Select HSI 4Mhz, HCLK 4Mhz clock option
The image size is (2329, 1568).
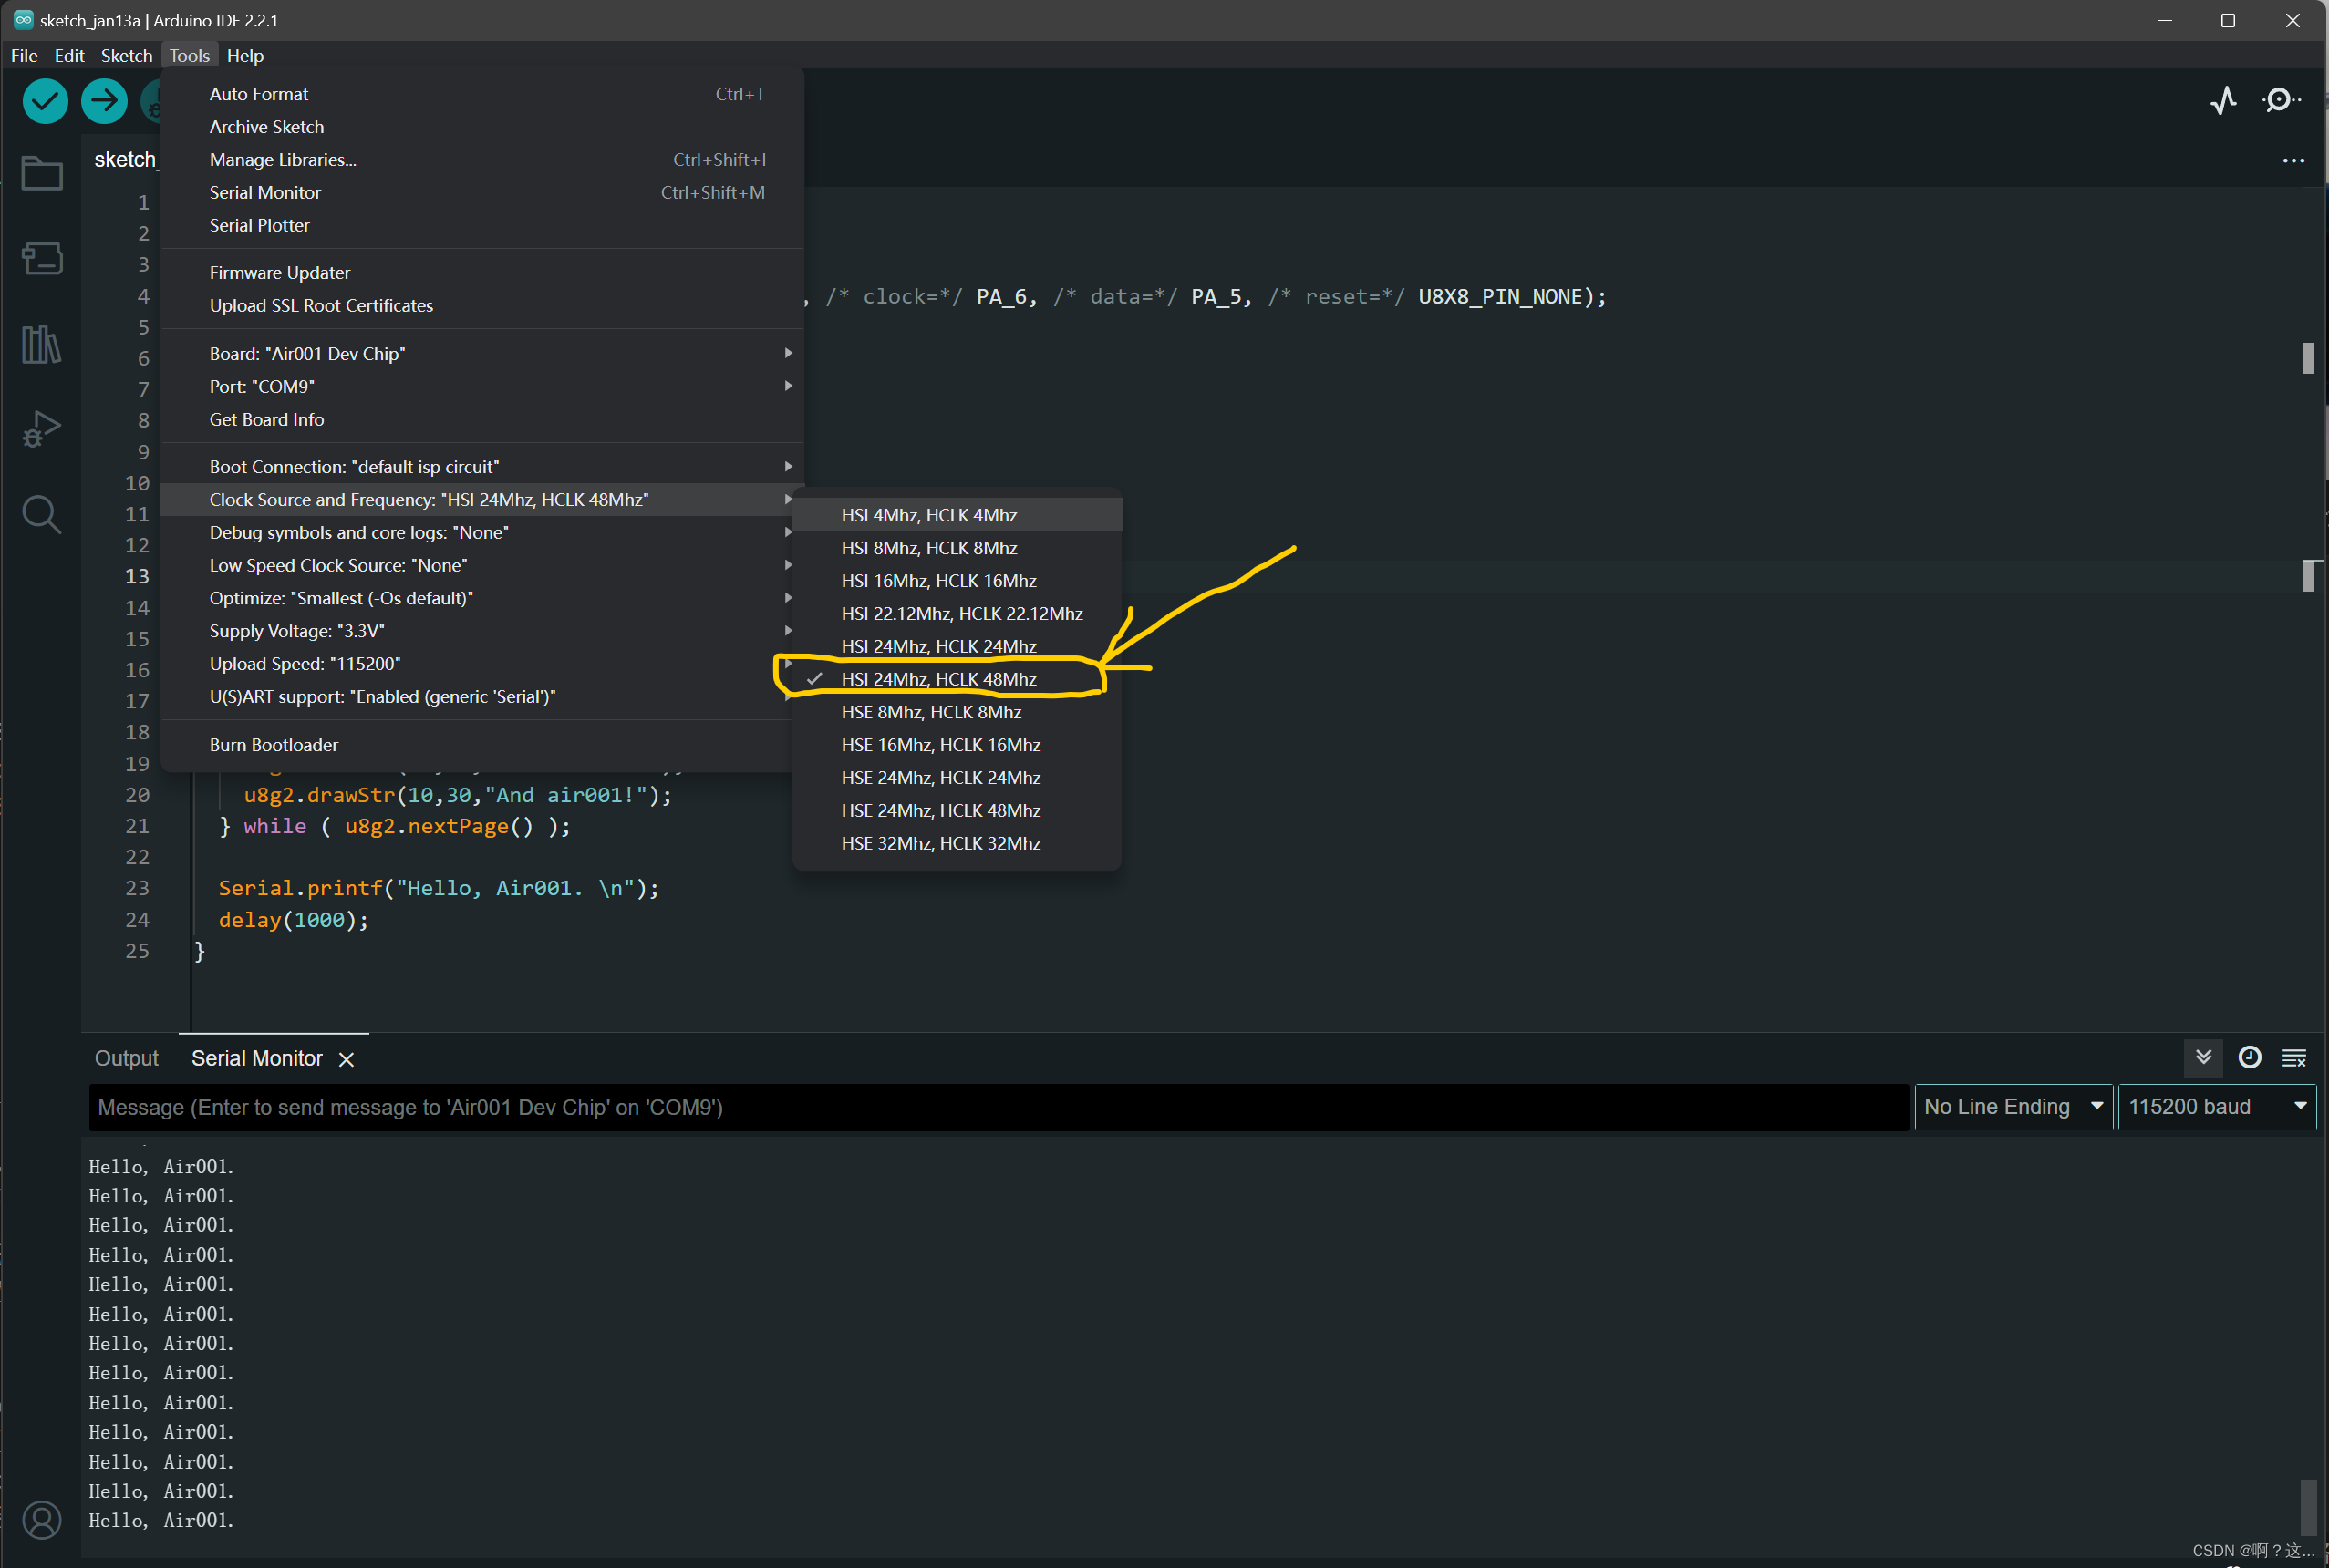click(x=957, y=515)
